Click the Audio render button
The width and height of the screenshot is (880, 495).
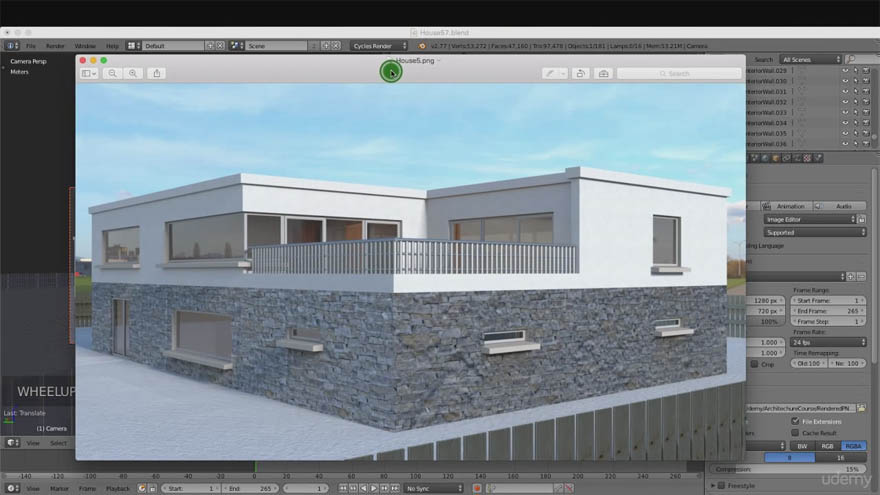[x=840, y=206]
